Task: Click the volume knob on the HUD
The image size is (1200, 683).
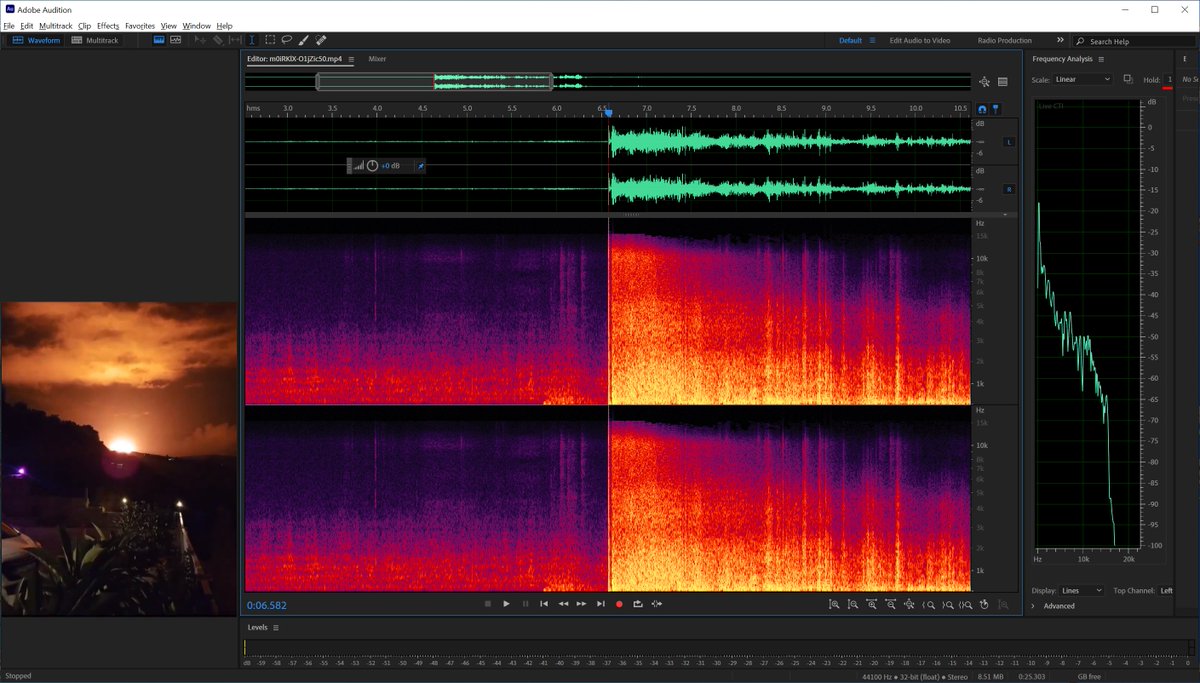Action: click(372, 165)
